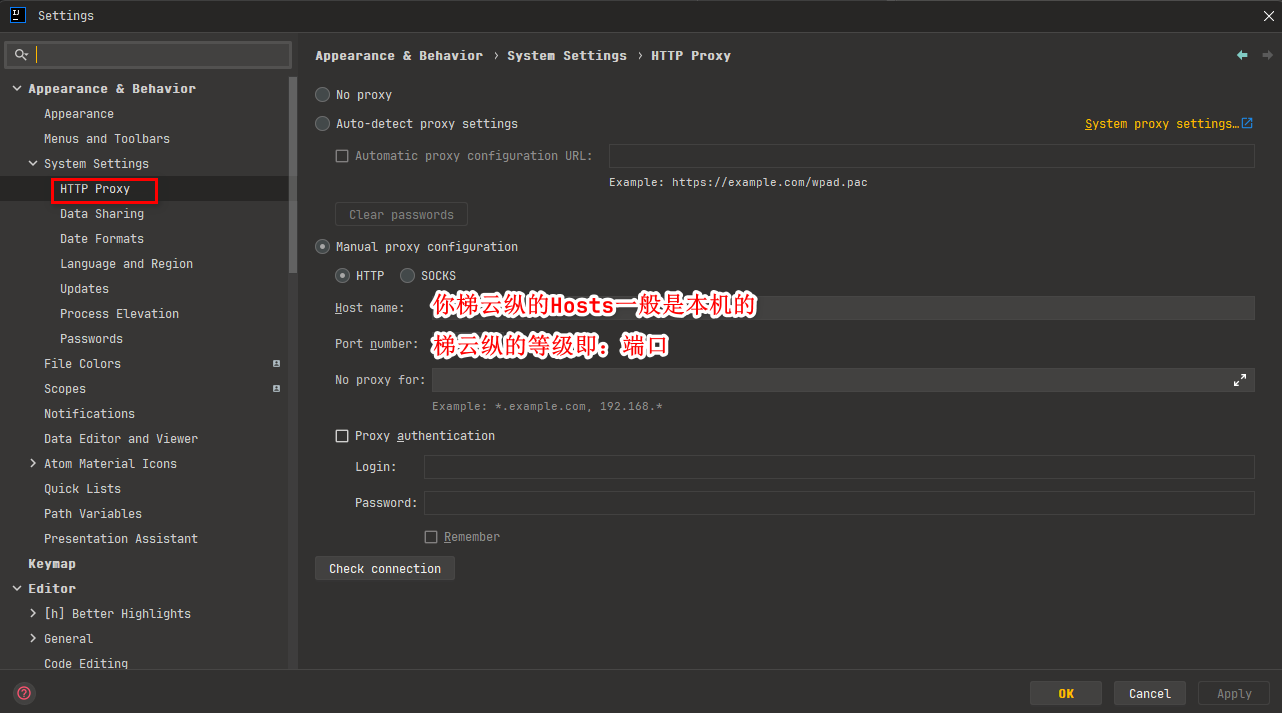Enable the Proxy authentication checkbox

pos(342,436)
